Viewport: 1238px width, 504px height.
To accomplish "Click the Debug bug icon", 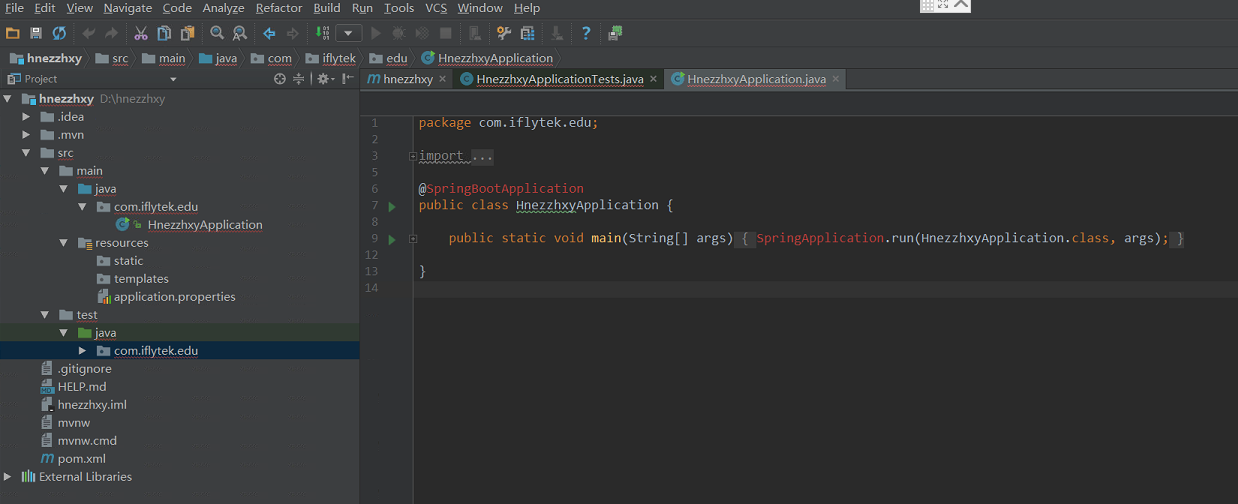I will [399, 33].
